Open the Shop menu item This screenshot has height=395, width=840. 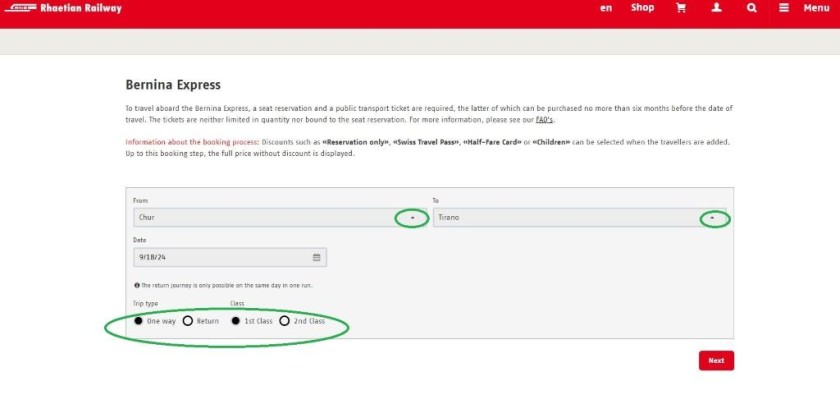642,8
